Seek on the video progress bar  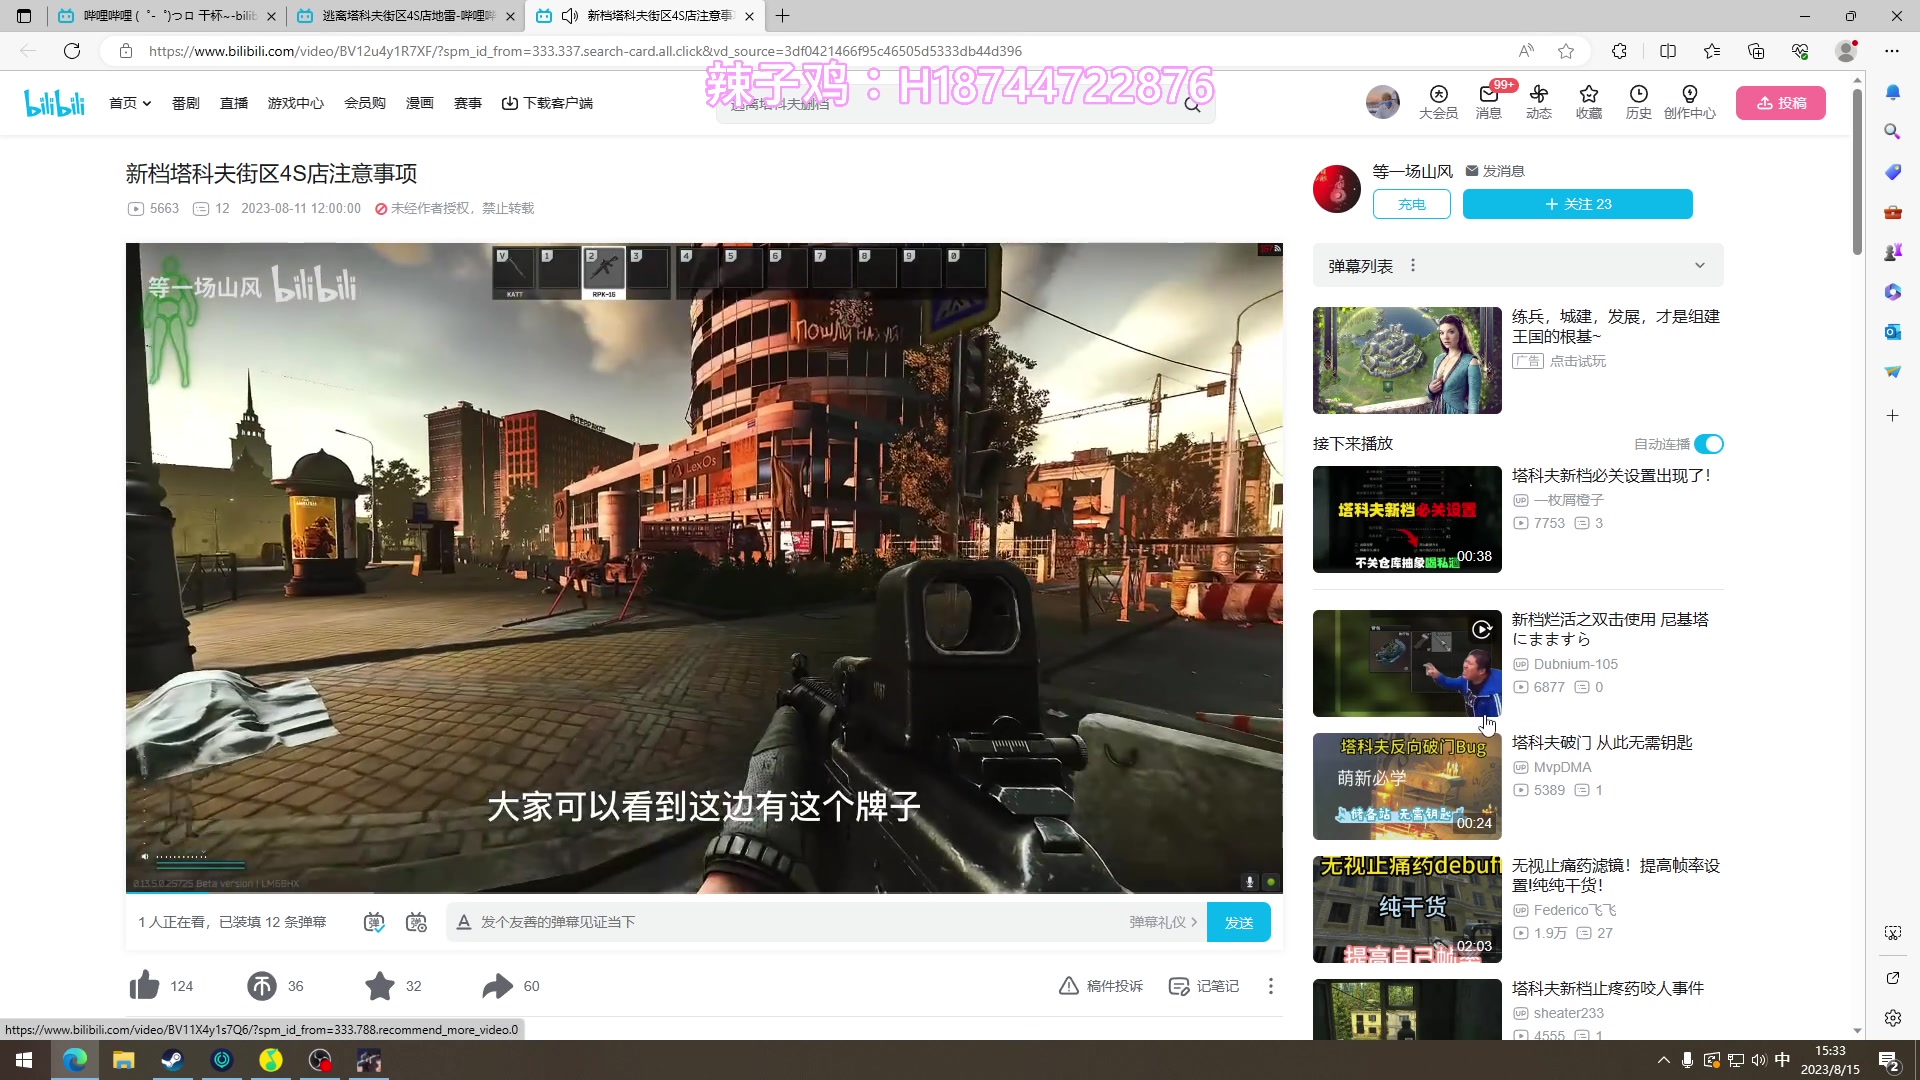(x=704, y=891)
